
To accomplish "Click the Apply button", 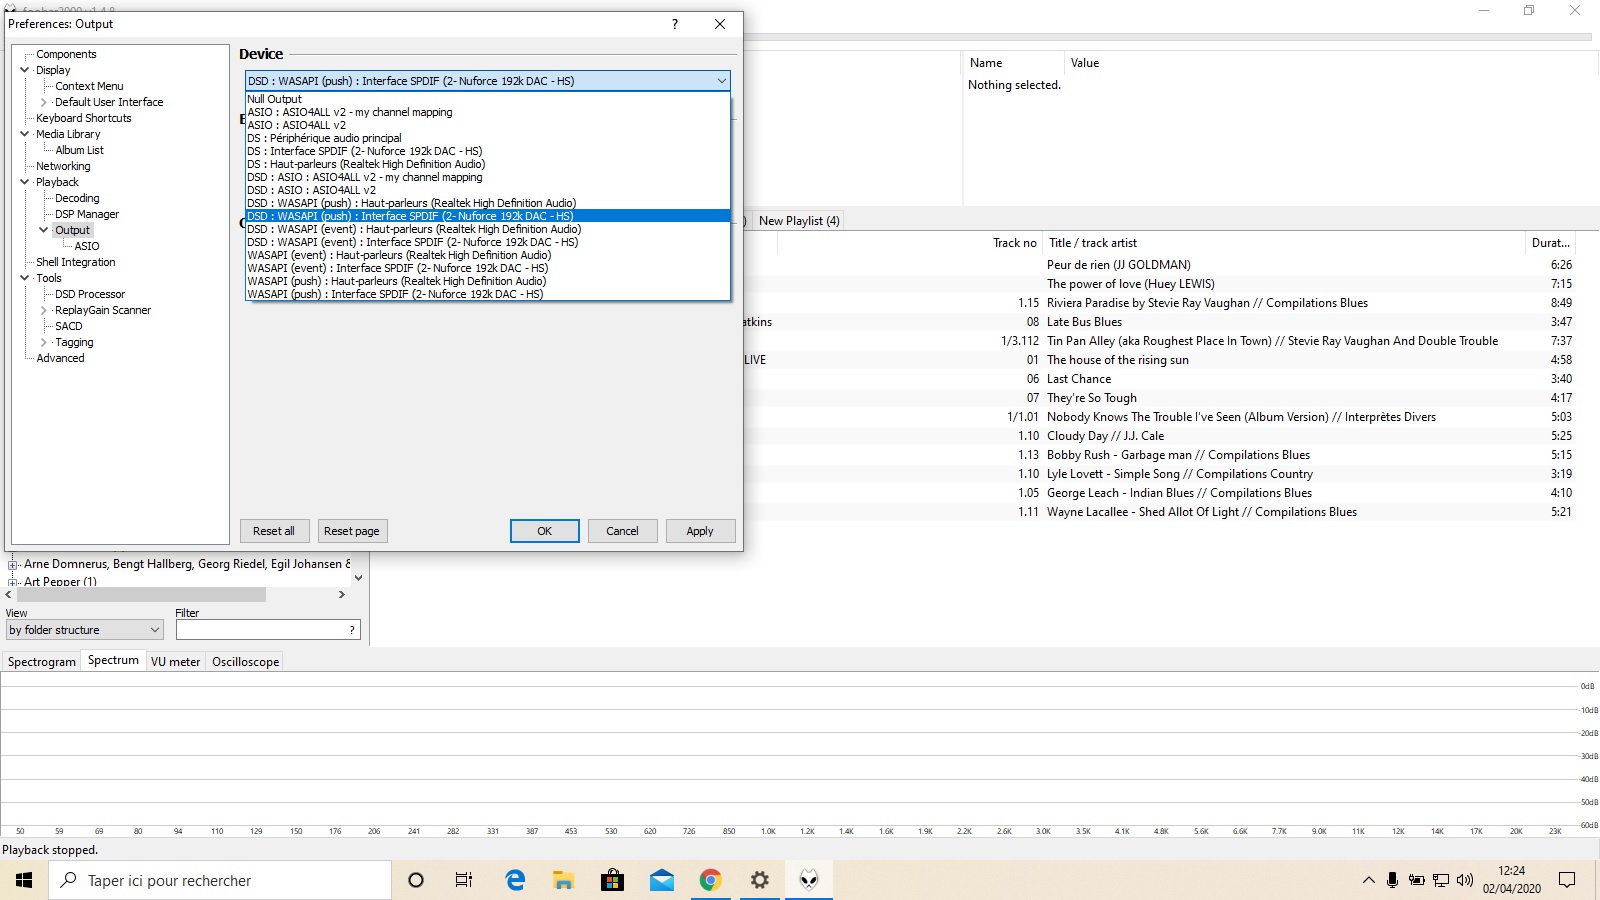I will point(700,531).
